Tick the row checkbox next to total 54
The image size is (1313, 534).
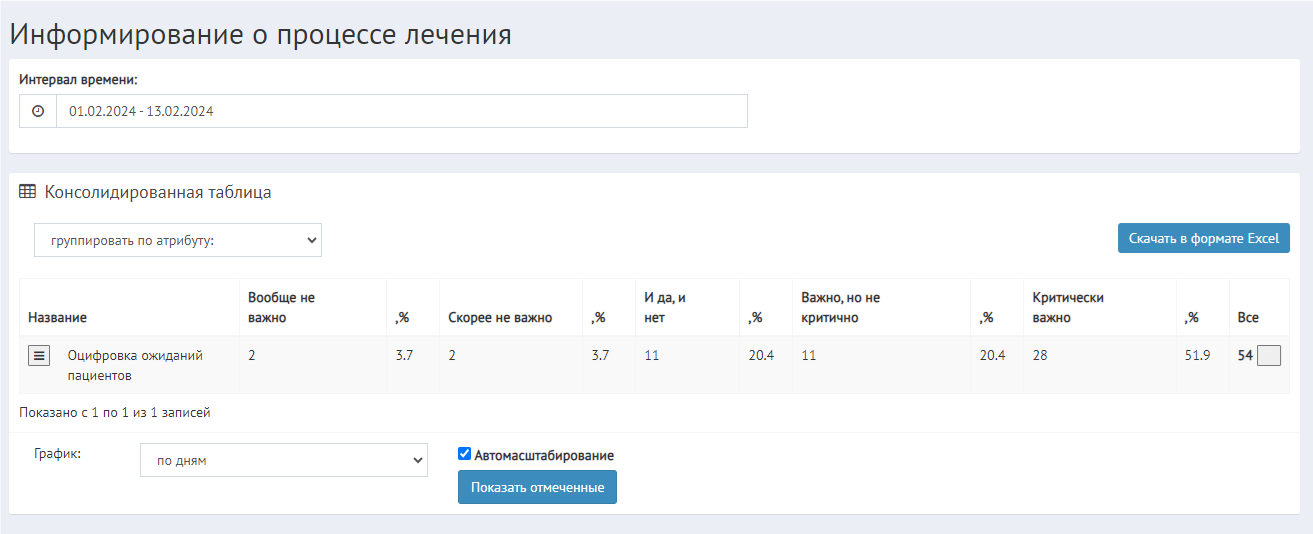pos(1268,356)
